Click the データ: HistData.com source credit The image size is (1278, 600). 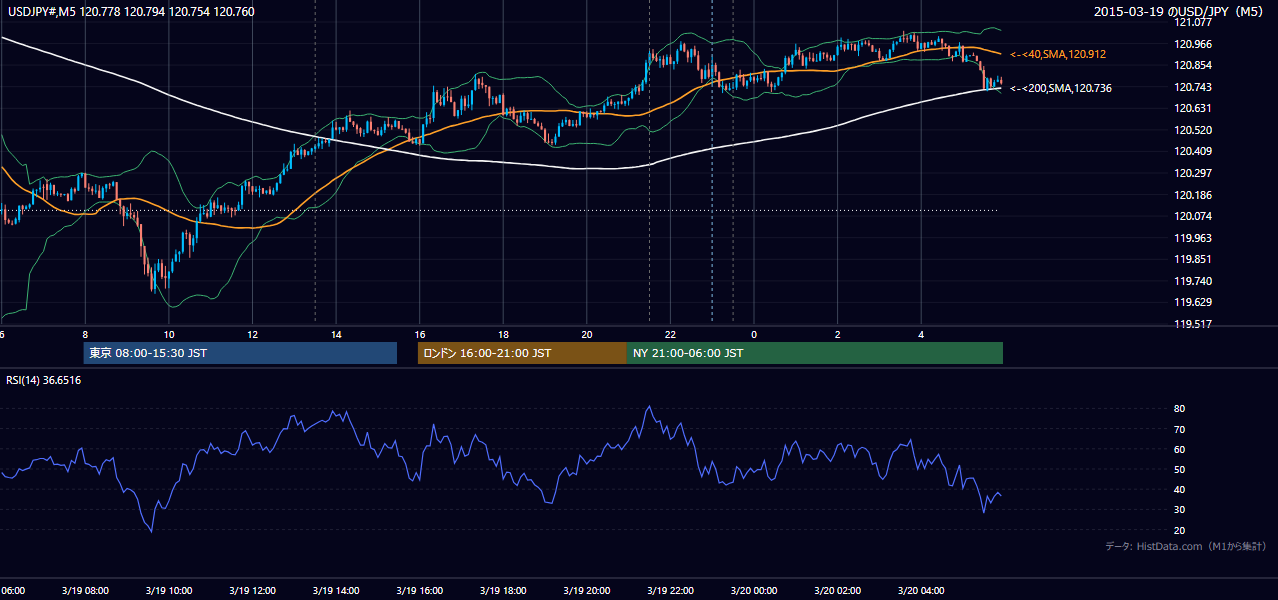tap(1185, 547)
